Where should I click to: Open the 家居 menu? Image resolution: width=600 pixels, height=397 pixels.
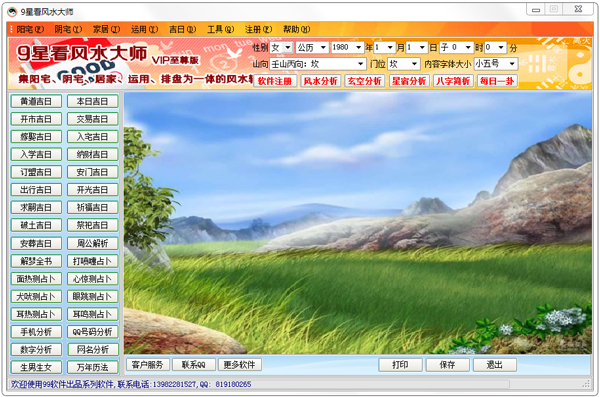pyautogui.click(x=106, y=29)
